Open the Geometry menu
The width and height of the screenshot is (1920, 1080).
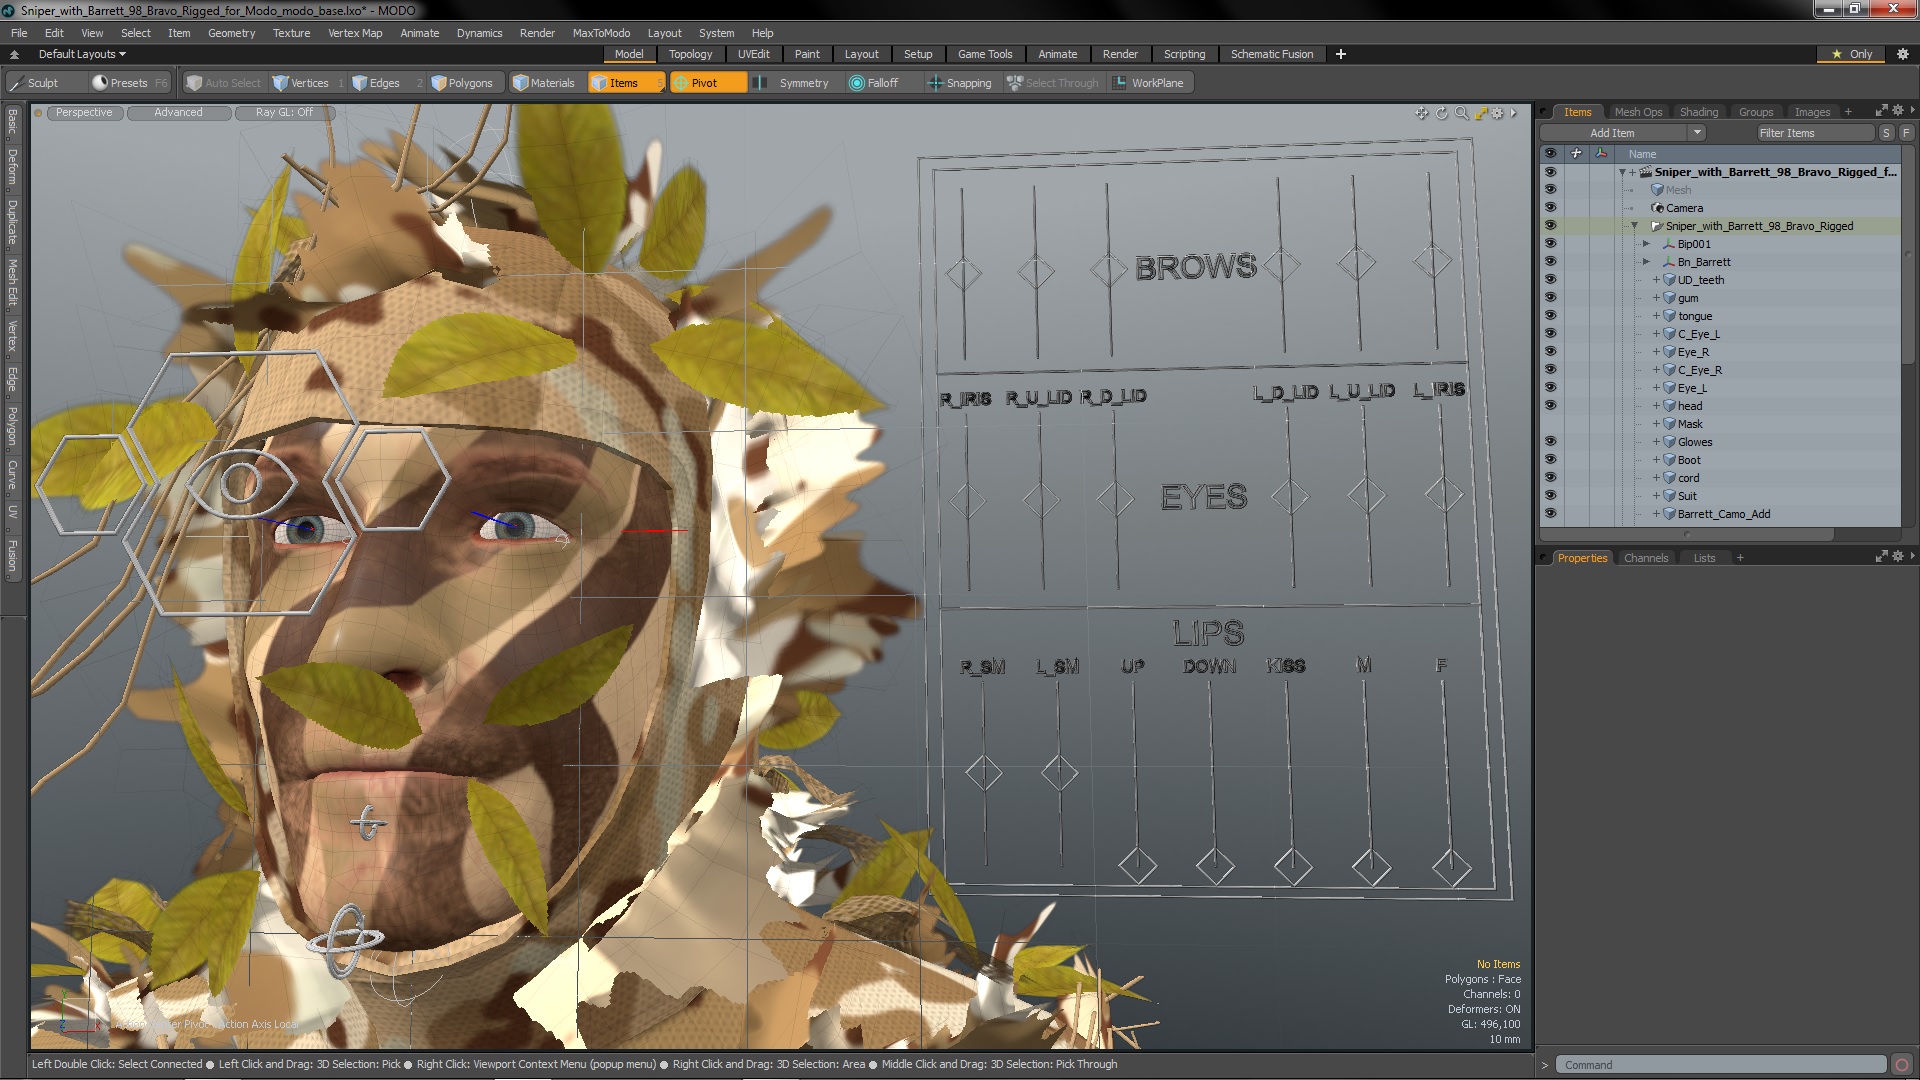(x=231, y=33)
